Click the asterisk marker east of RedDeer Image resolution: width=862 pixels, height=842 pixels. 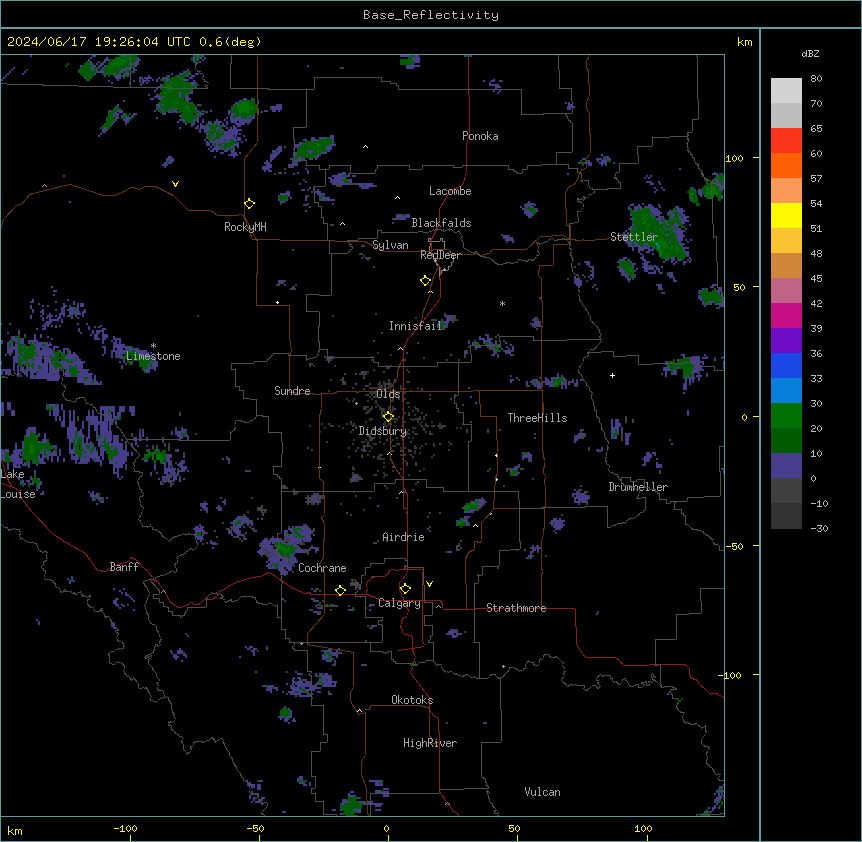[x=502, y=303]
